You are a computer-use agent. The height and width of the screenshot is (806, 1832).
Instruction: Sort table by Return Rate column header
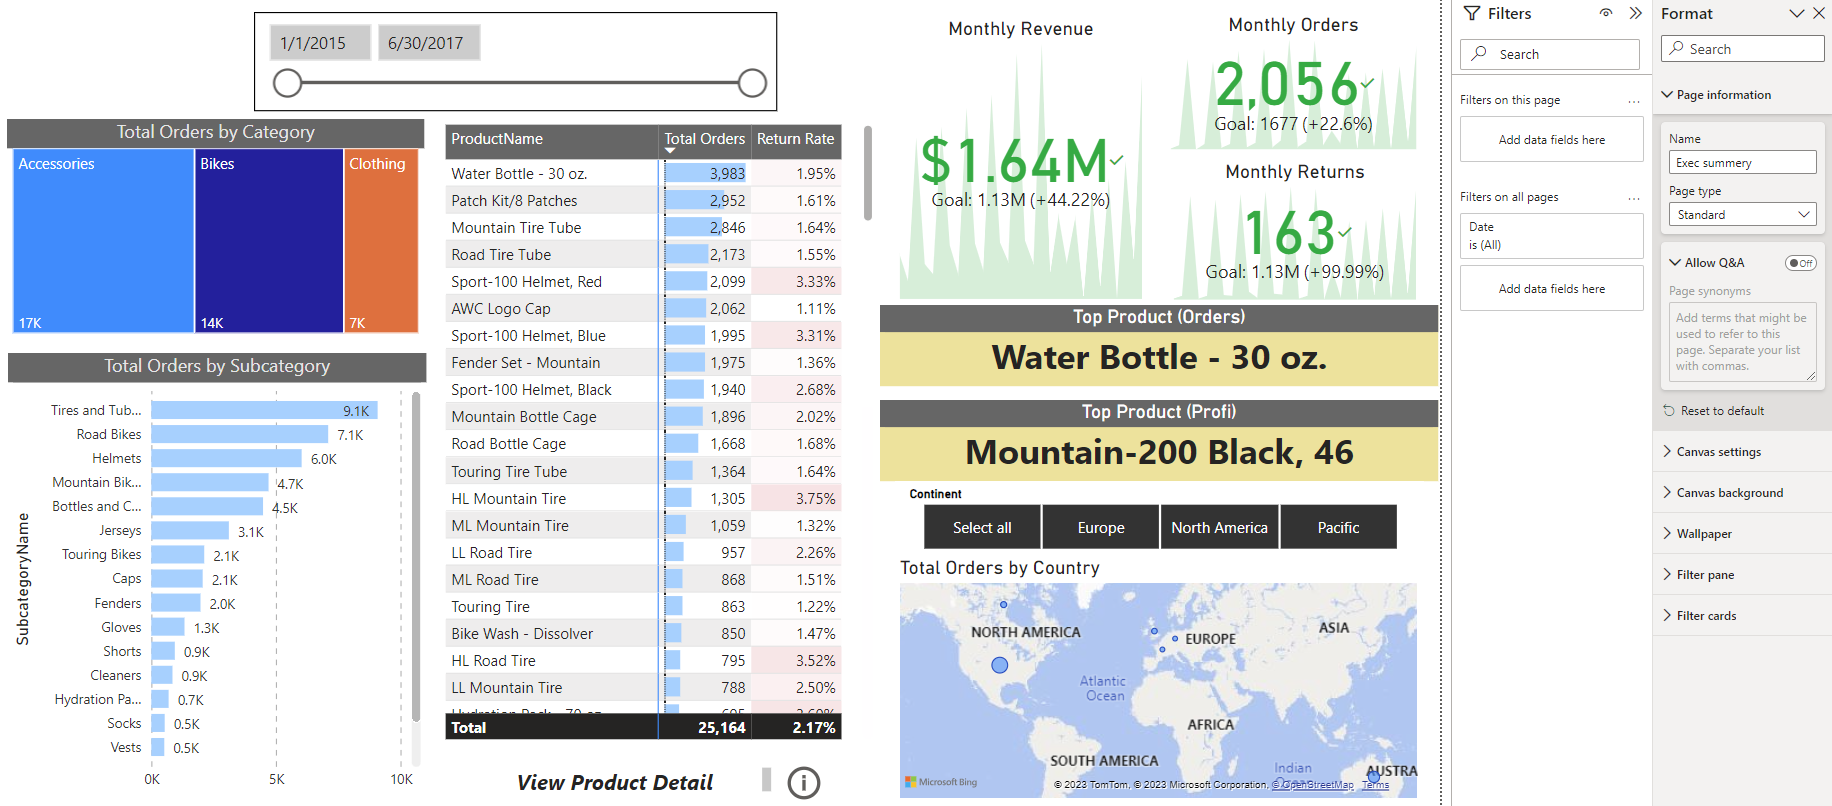click(795, 139)
